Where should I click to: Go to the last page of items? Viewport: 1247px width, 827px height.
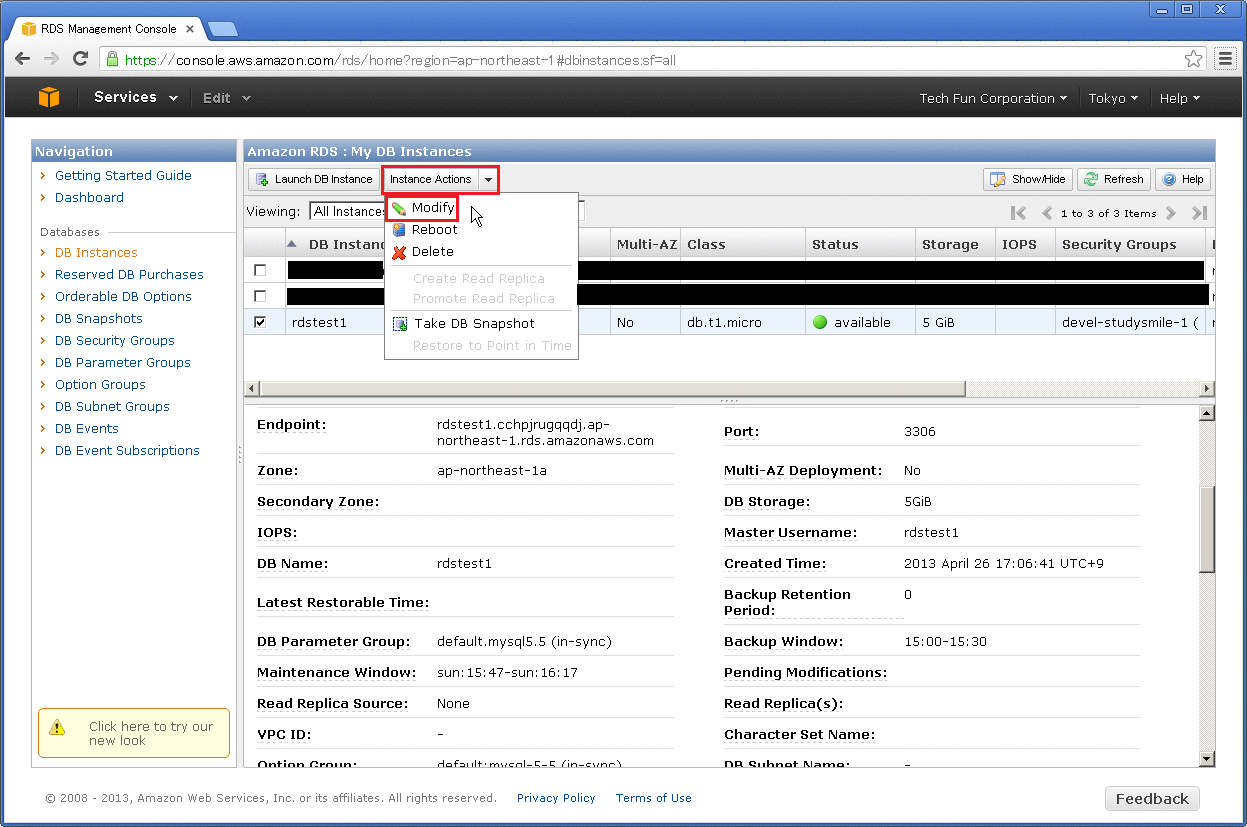1199,213
